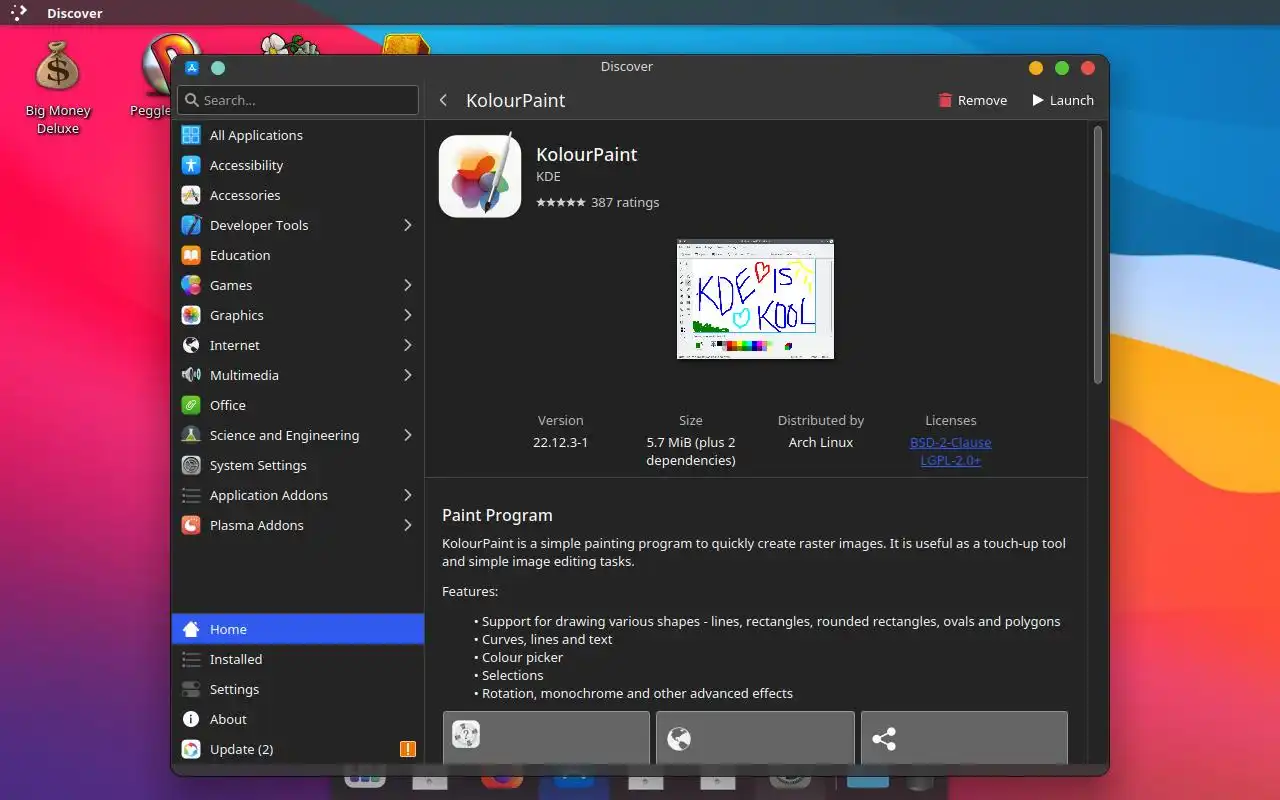The image size is (1280, 800).
Task: Click the version number 22.12.3-1
Action: pyautogui.click(x=560, y=442)
